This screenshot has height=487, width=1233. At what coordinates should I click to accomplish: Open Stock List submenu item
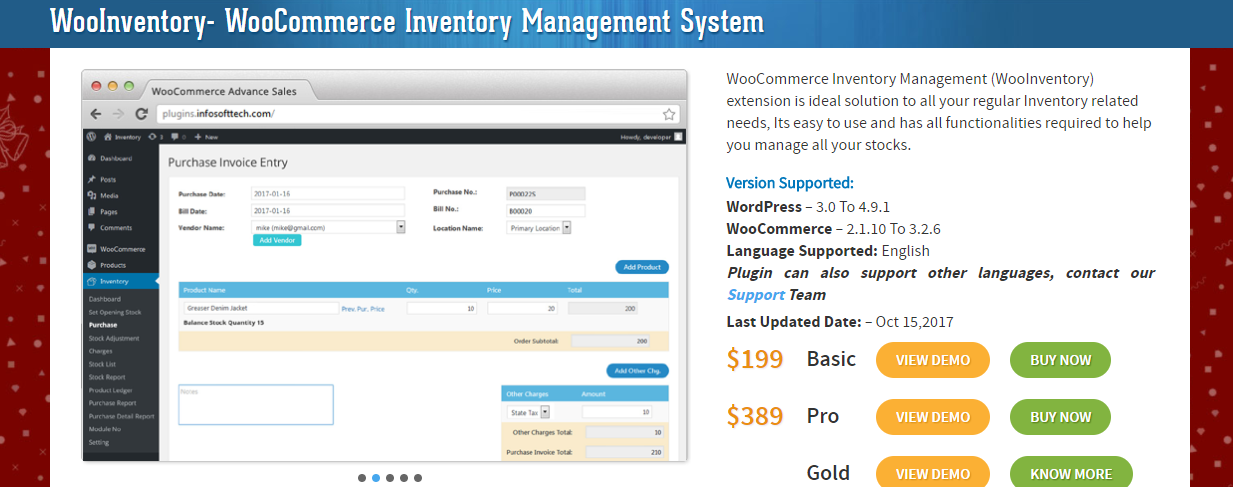point(103,364)
